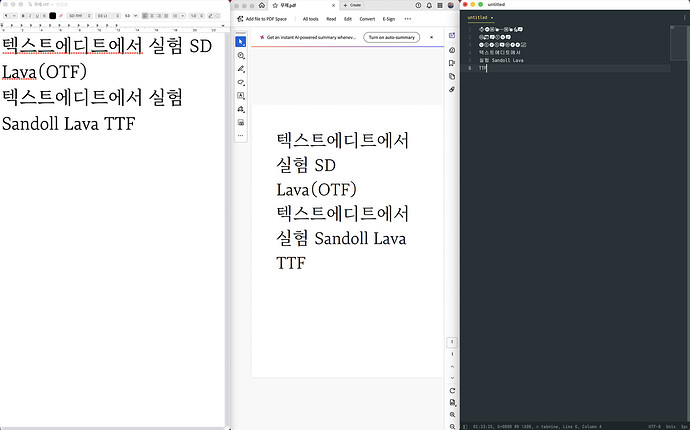Screen dimensions: 690x430
Task: Click the image-edit tool at the bottom of Acrobat's quick toolbar
Action: tap(241, 122)
